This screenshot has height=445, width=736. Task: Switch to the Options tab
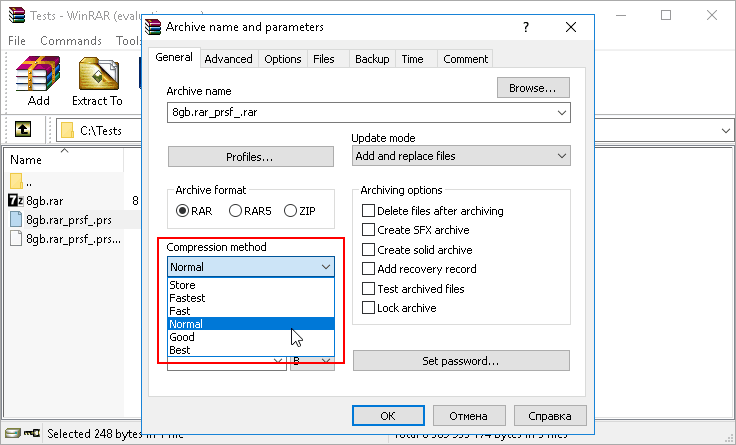pos(283,59)
